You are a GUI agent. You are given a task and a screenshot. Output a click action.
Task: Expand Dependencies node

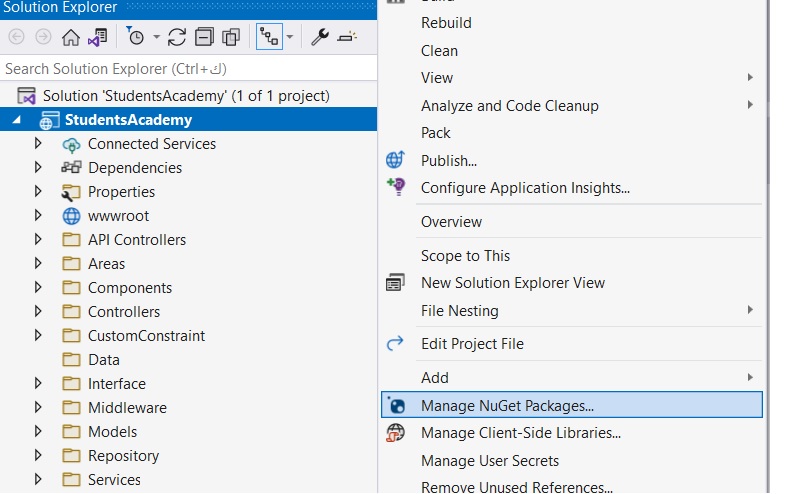(x=38, y=167)
